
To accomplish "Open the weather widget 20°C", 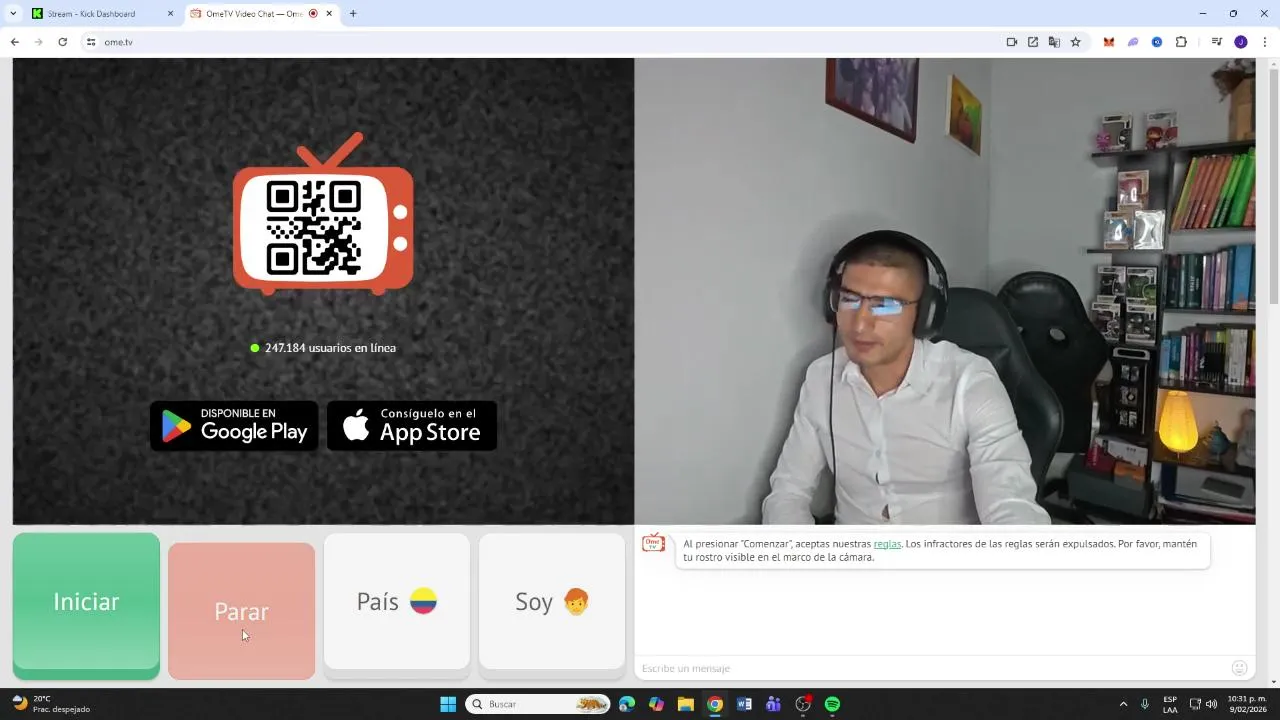I will coord(52,704).
